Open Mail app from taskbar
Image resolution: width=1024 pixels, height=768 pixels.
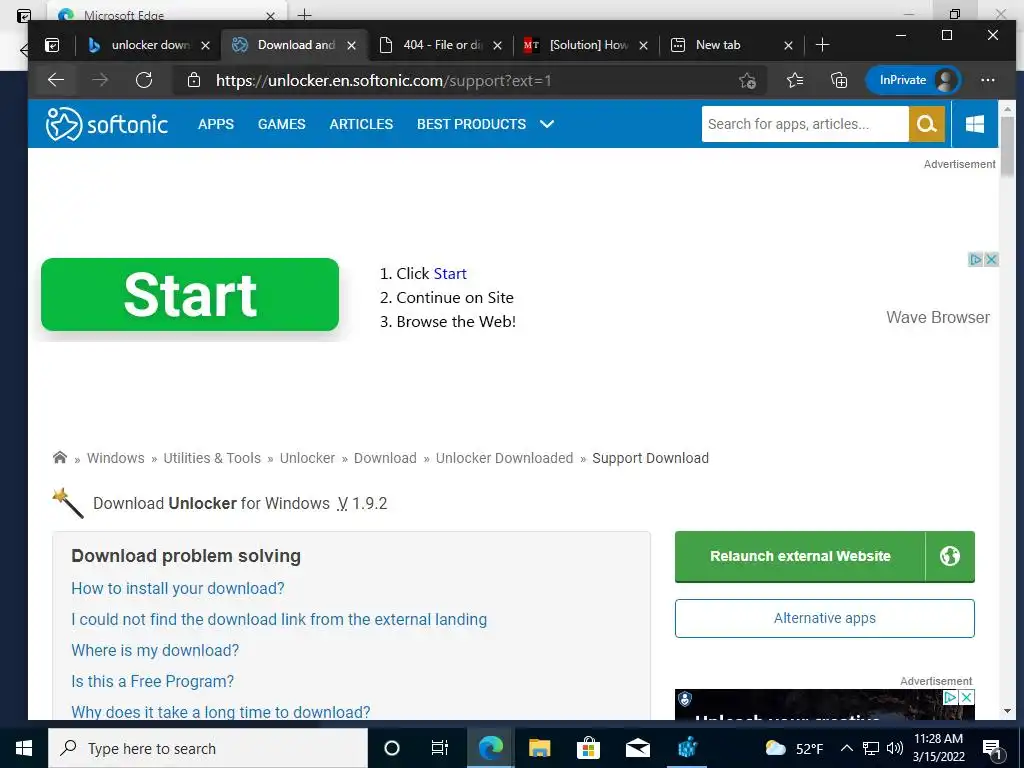(x=637, y=748)
